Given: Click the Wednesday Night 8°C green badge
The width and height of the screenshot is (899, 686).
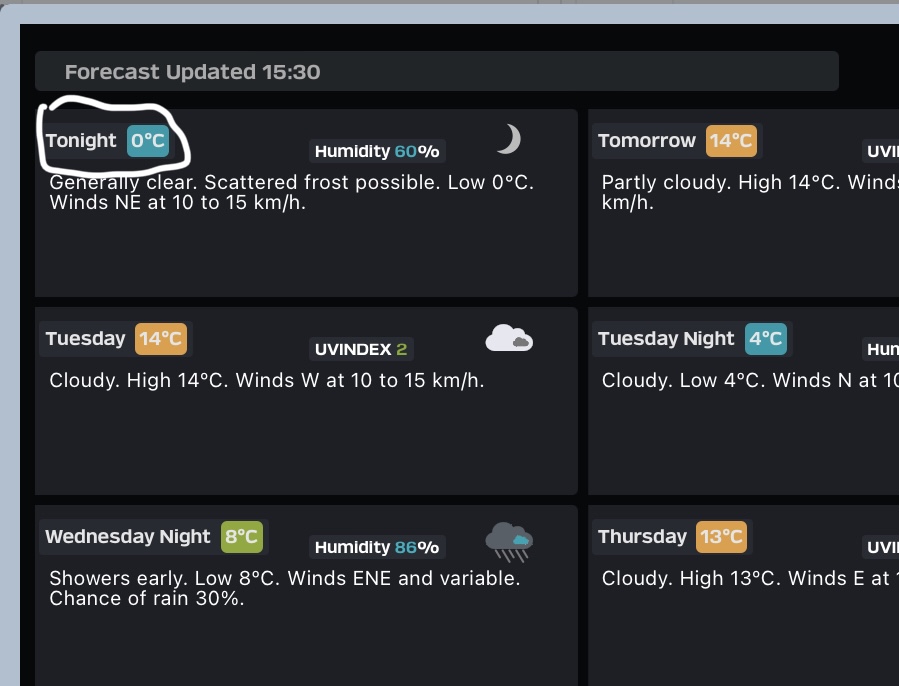Looking at the screenshot, I should (242, 536).
